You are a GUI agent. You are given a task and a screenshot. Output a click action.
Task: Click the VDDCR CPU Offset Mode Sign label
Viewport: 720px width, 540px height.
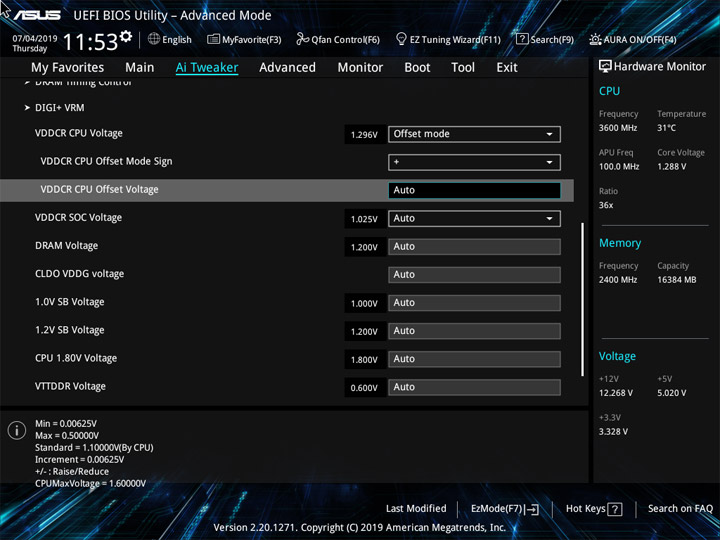(x=106, y=162)
